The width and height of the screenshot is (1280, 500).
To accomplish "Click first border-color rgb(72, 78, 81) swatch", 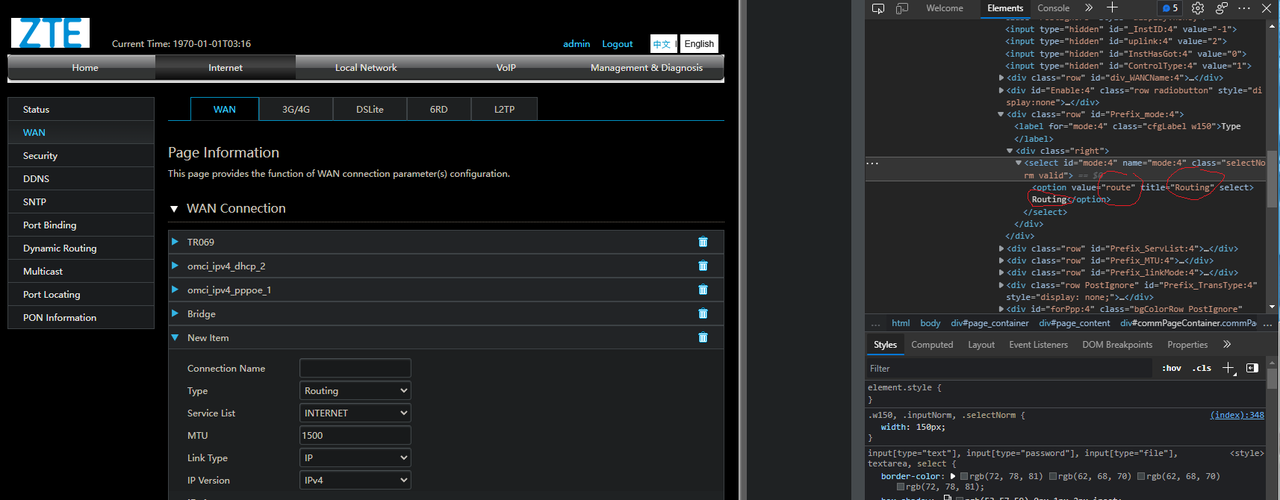I will pyautogui.click(x=965, y=476).
